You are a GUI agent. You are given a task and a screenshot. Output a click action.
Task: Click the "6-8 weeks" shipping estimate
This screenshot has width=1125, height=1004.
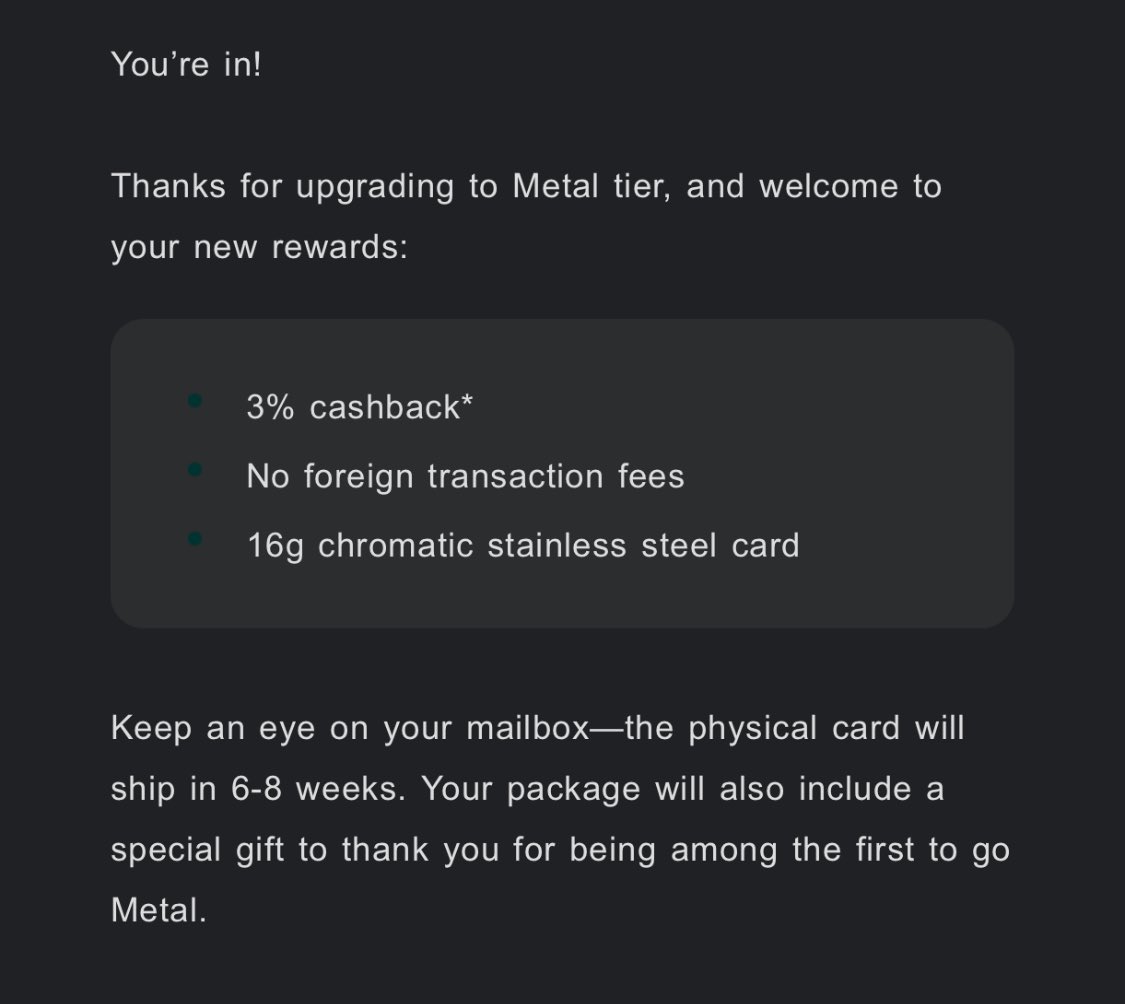pos(318,789)
